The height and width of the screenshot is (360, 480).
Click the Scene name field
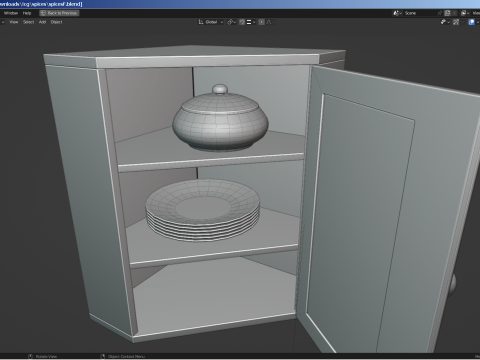(419, 13)
